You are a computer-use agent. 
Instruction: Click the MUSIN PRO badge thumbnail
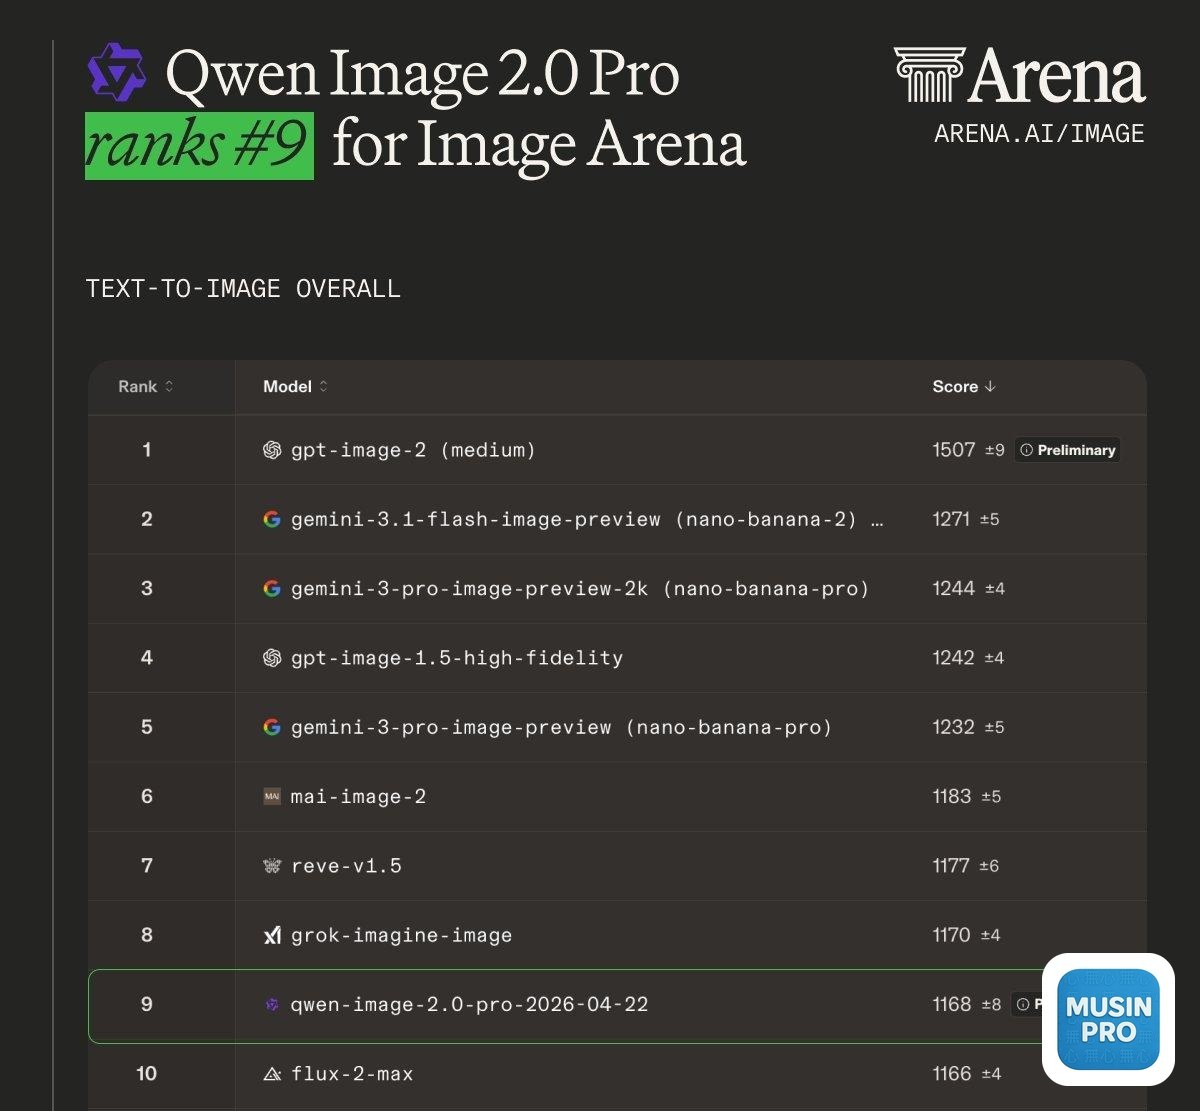point(1108,1019)
